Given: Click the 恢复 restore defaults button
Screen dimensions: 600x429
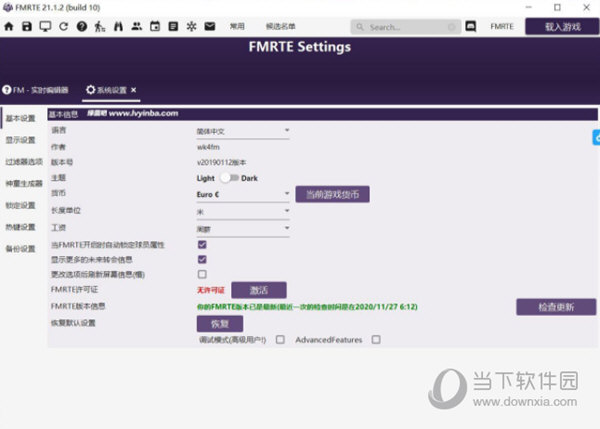Looking at the screenshot, I should pyautogui.click(x=220, y=324).
